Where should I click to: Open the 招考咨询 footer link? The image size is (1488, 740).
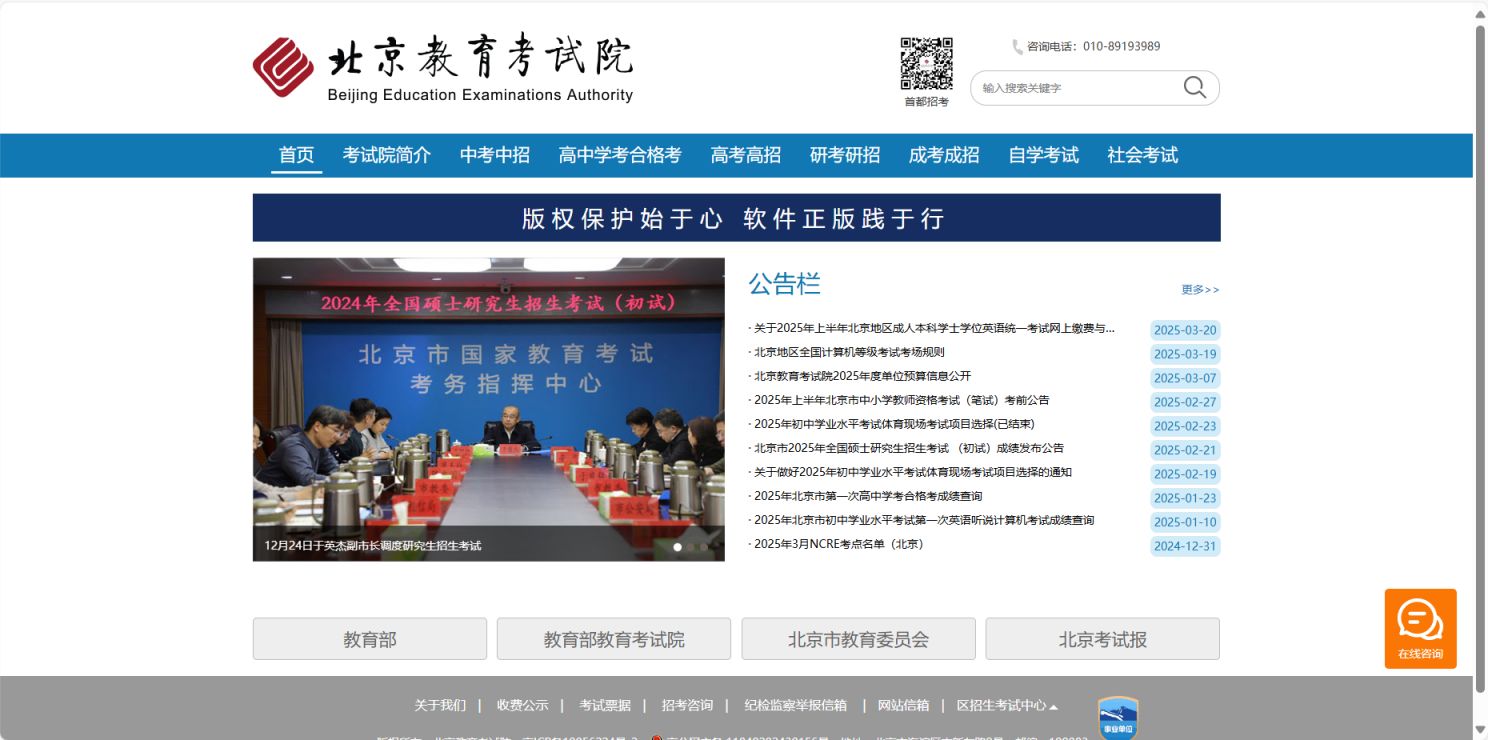(x=687, y=706)
